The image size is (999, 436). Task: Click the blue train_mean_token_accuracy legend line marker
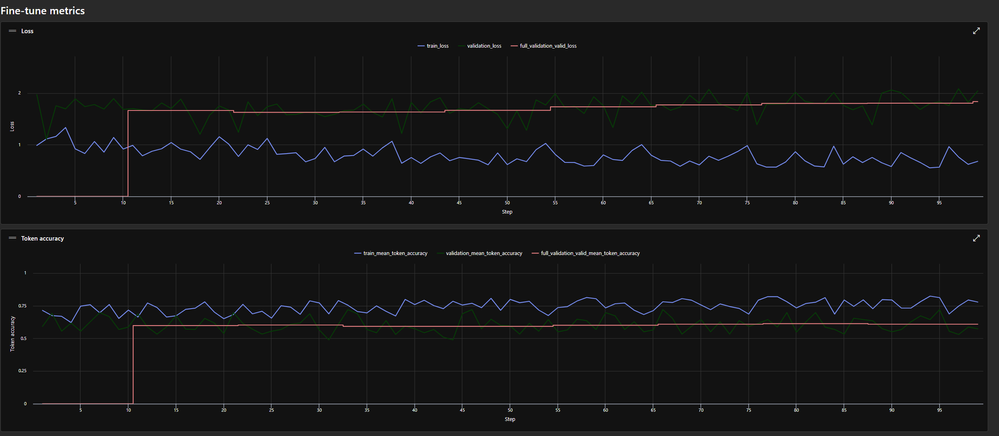pyautogui.click(x=357, y=253)
